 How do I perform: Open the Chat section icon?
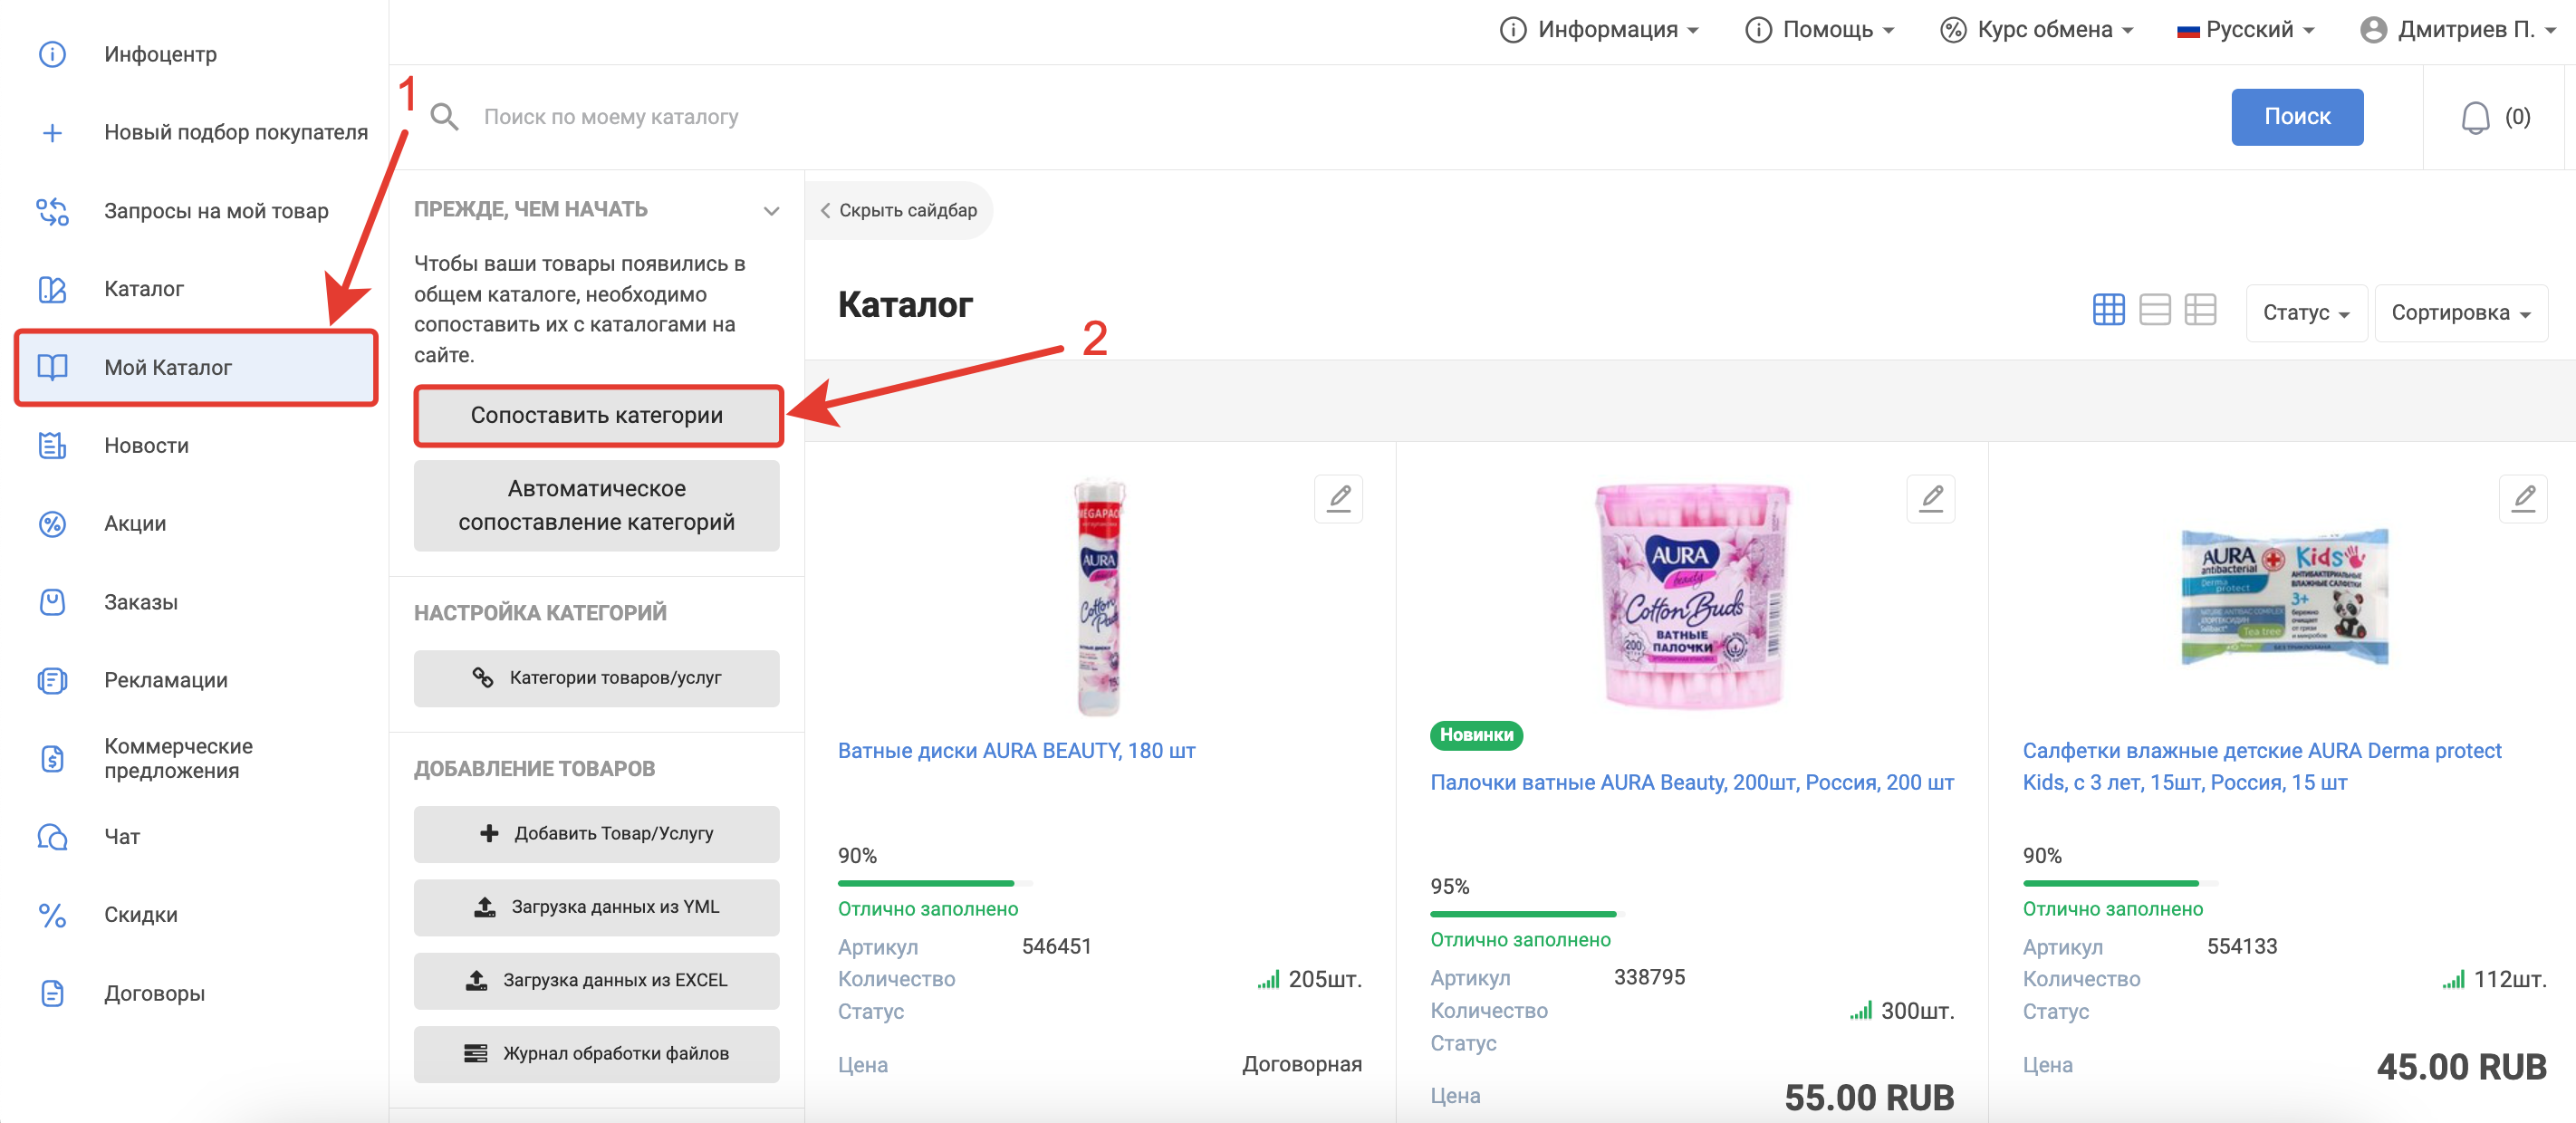52,837
